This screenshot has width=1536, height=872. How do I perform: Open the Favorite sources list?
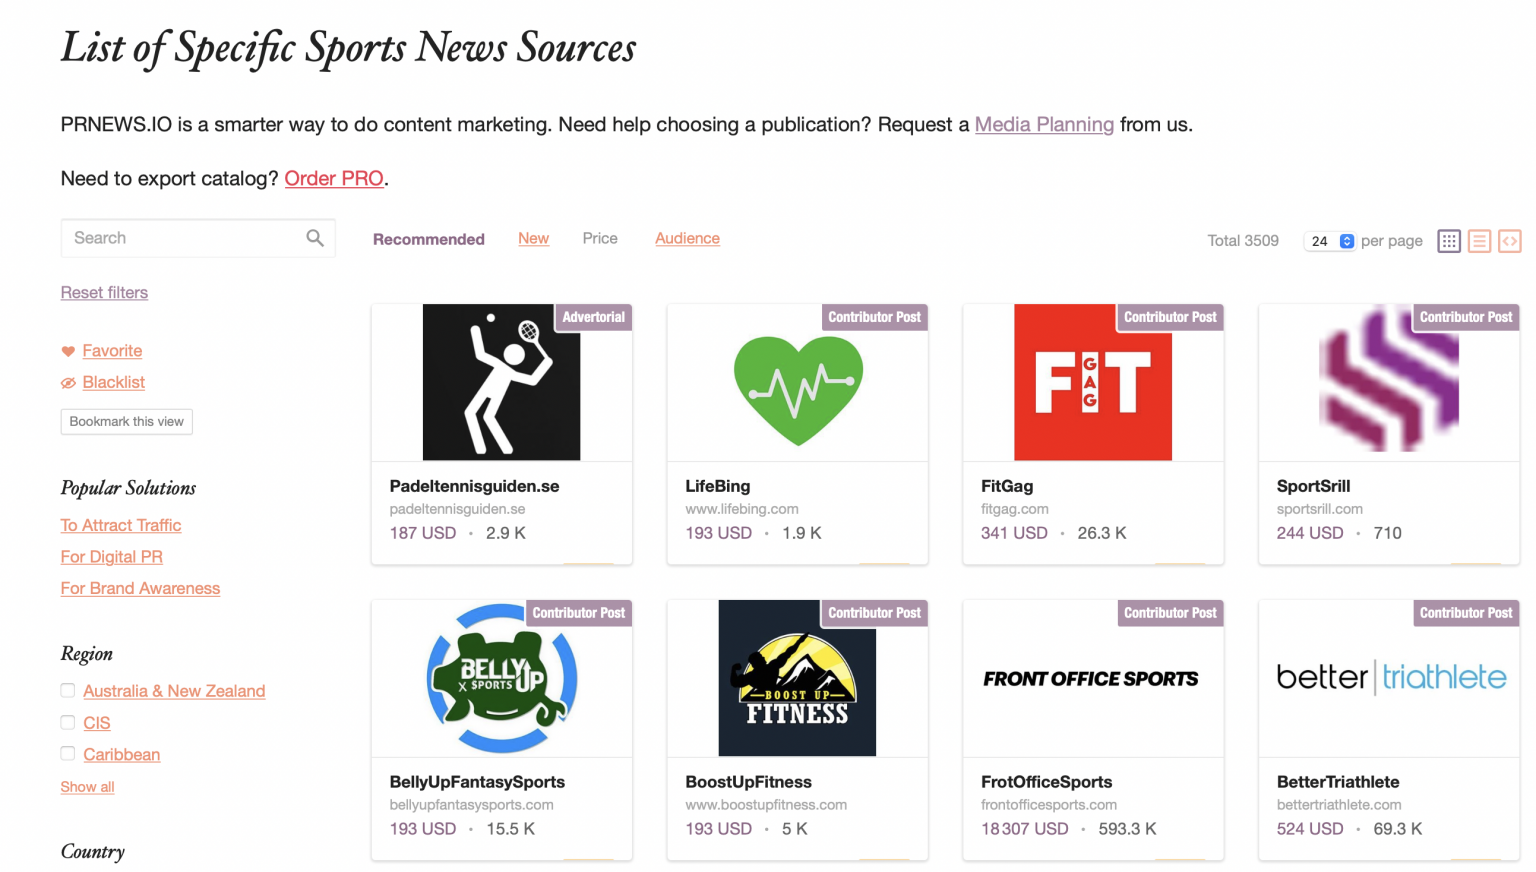tap(112, 350)
